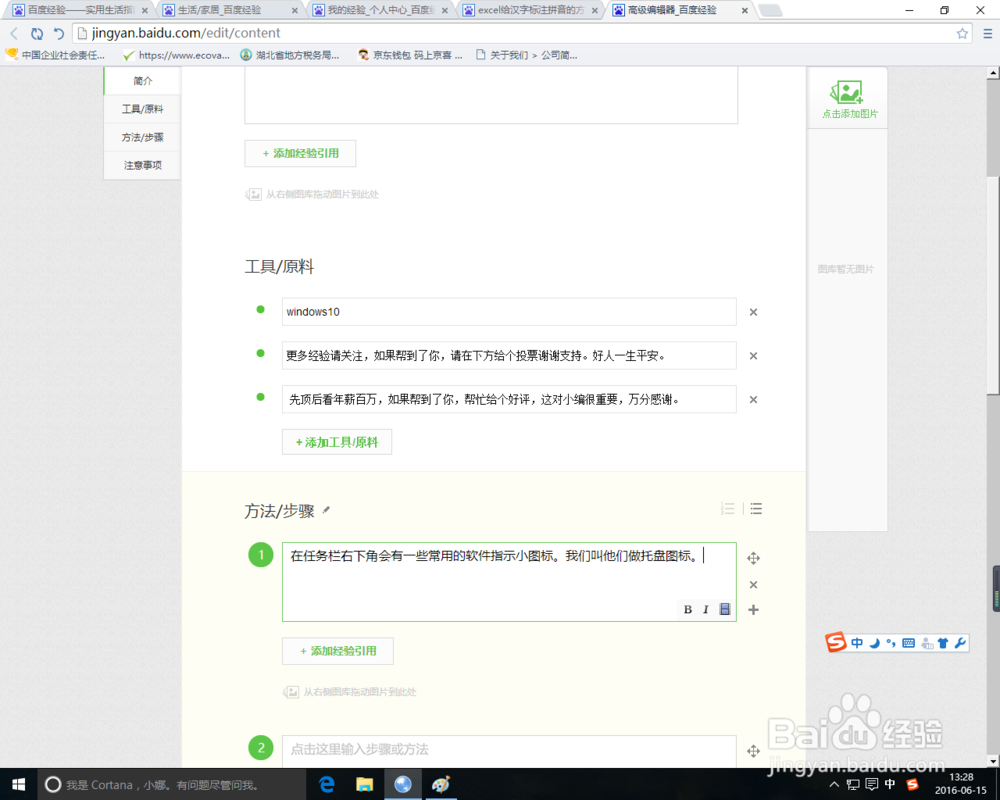This screenshot has width=1000, height=800.
Task: Toggle Chinese/English with the 中 icon
Action: pos(858,643)
